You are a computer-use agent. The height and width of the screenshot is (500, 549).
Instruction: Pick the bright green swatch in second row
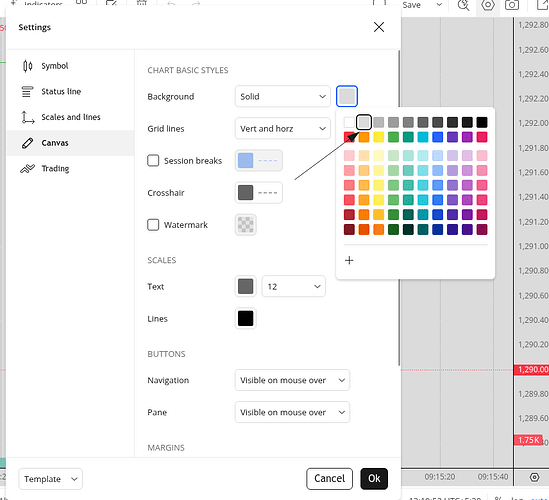tap(393, 137)
